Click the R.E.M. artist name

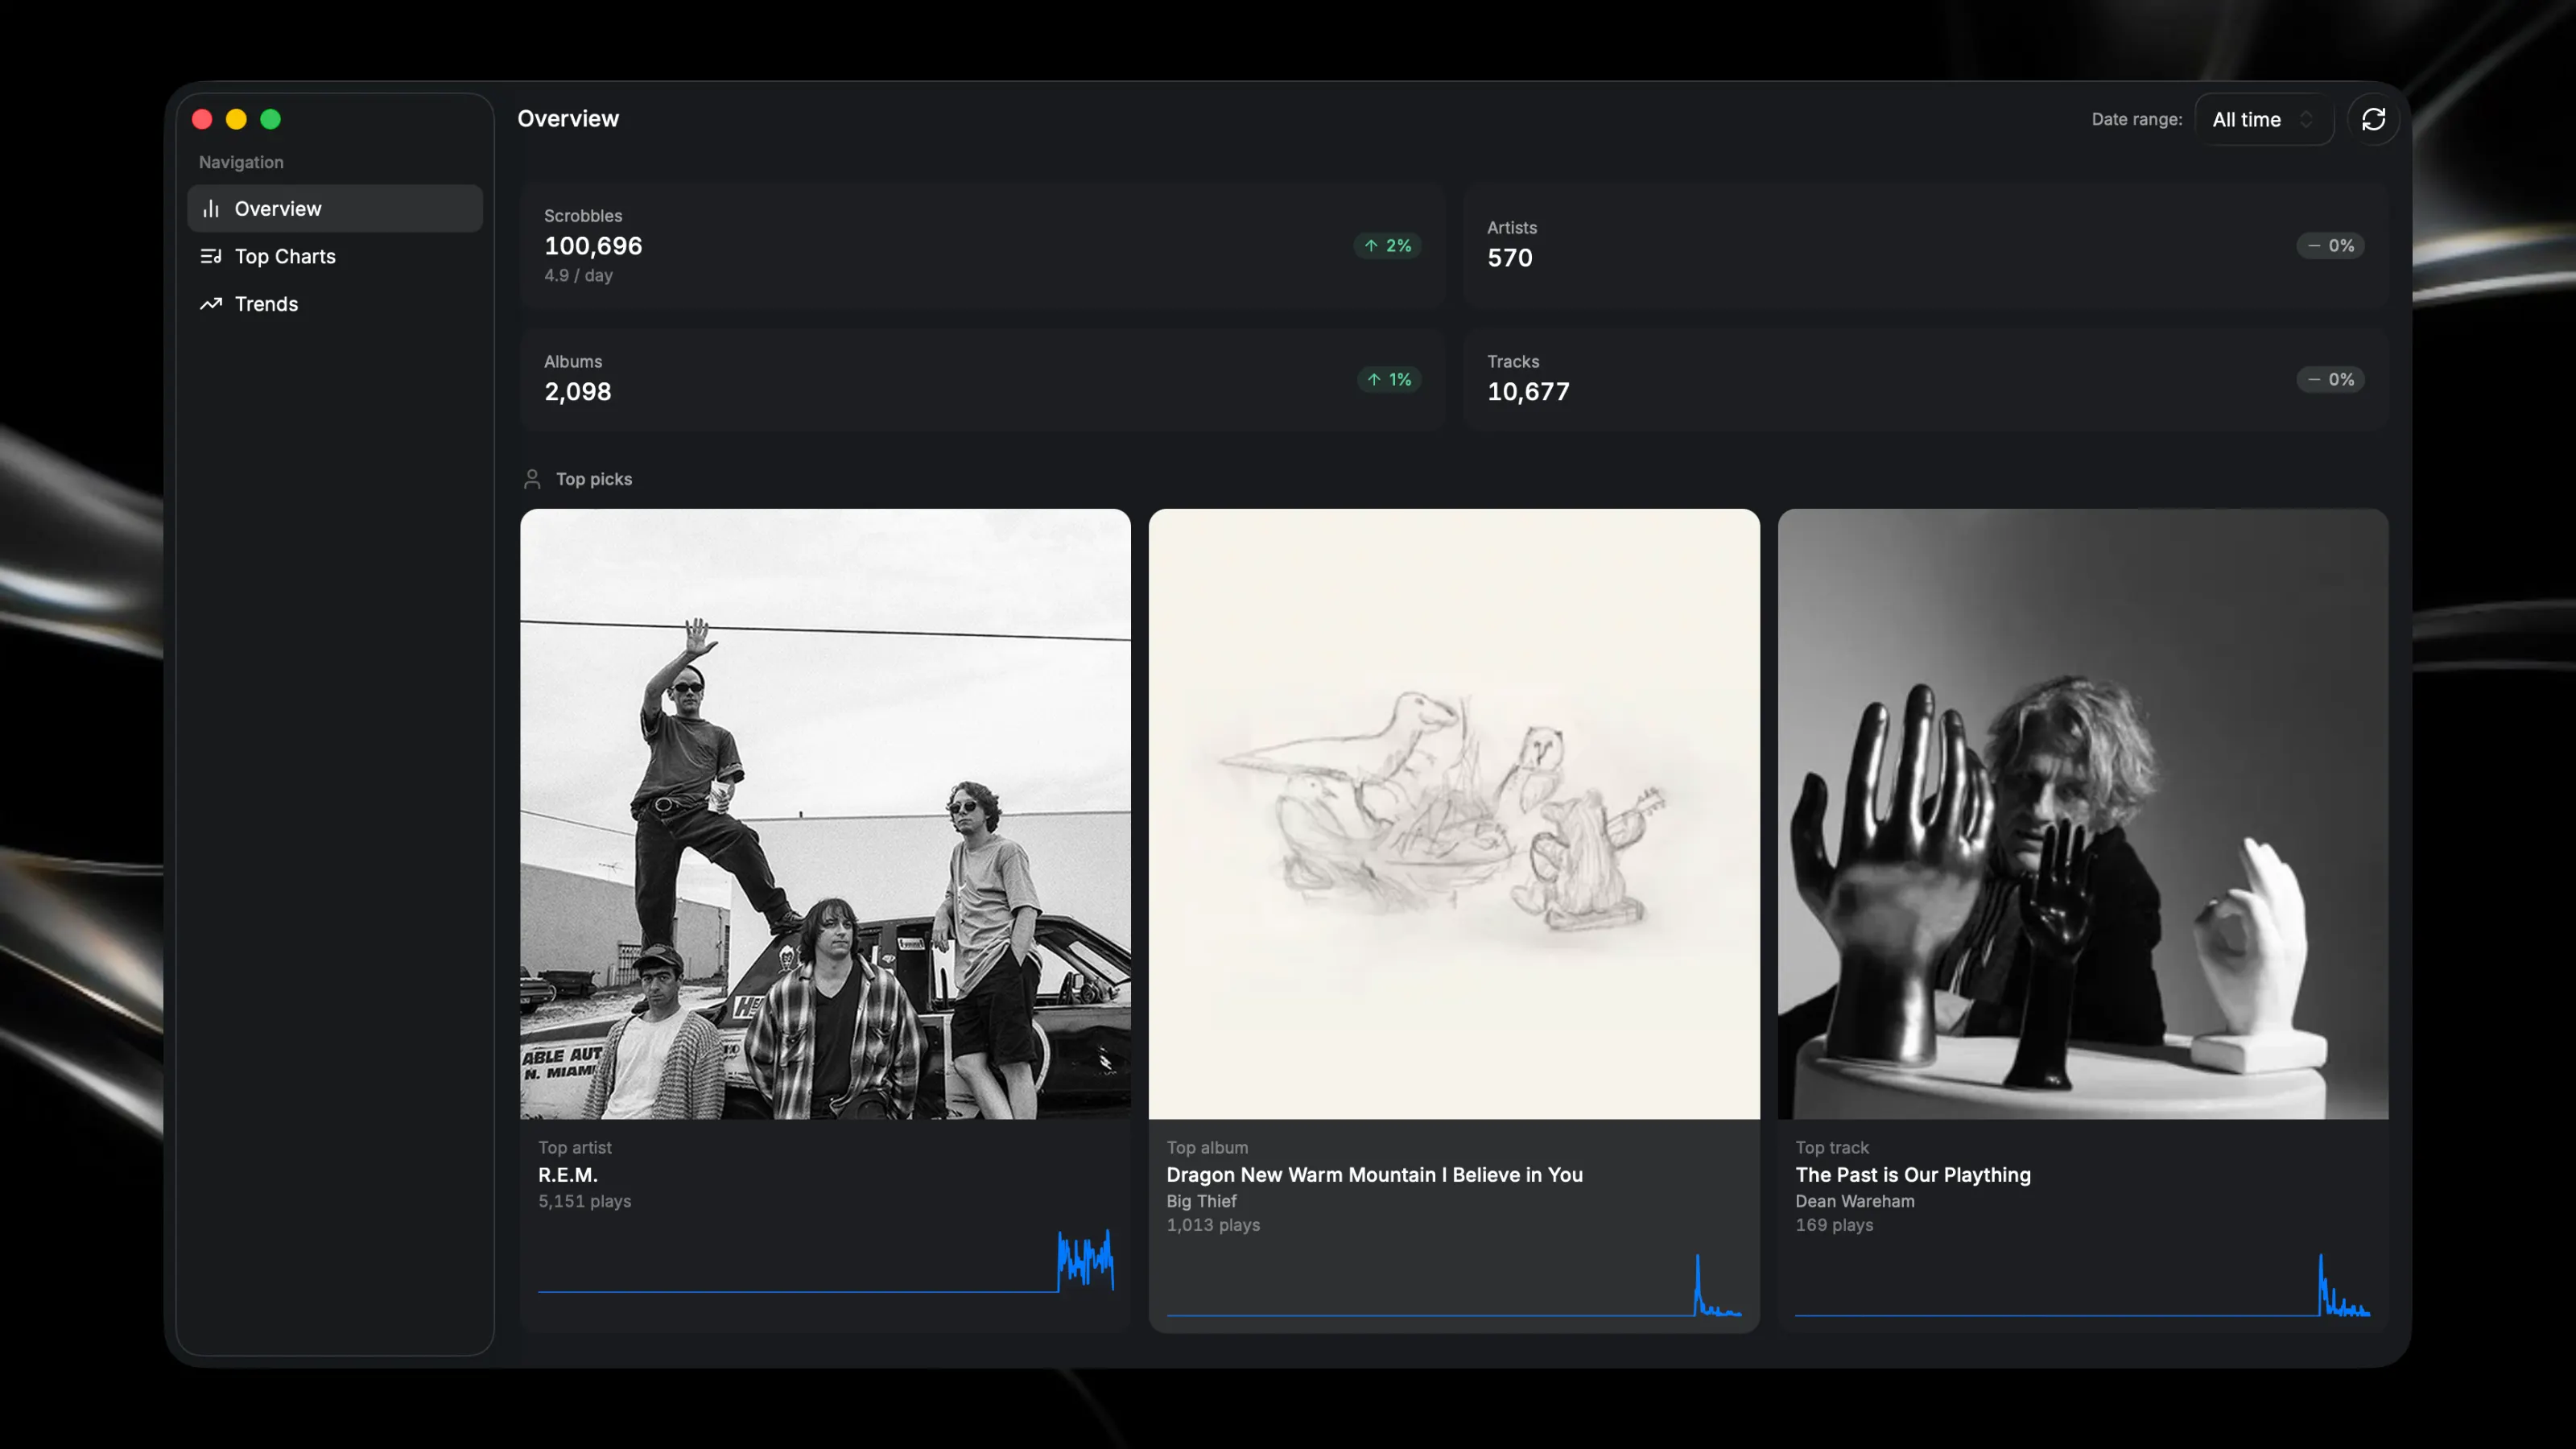[x=568, y=1174]
